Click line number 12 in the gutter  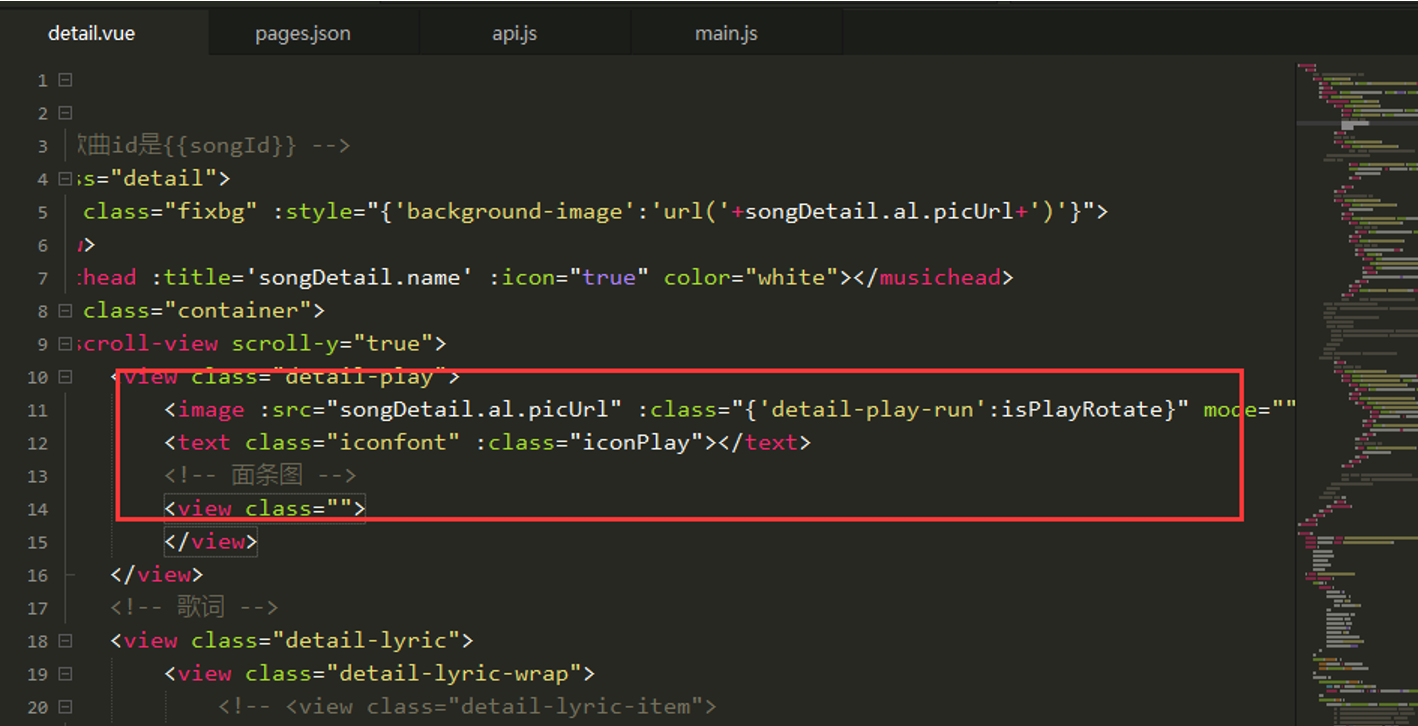point(37,443)
